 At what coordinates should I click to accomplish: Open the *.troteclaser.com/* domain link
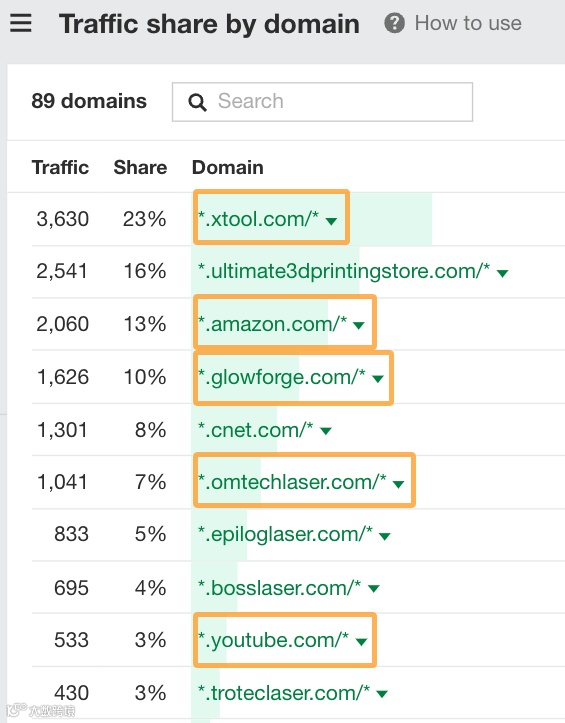[x=284, y=693]
